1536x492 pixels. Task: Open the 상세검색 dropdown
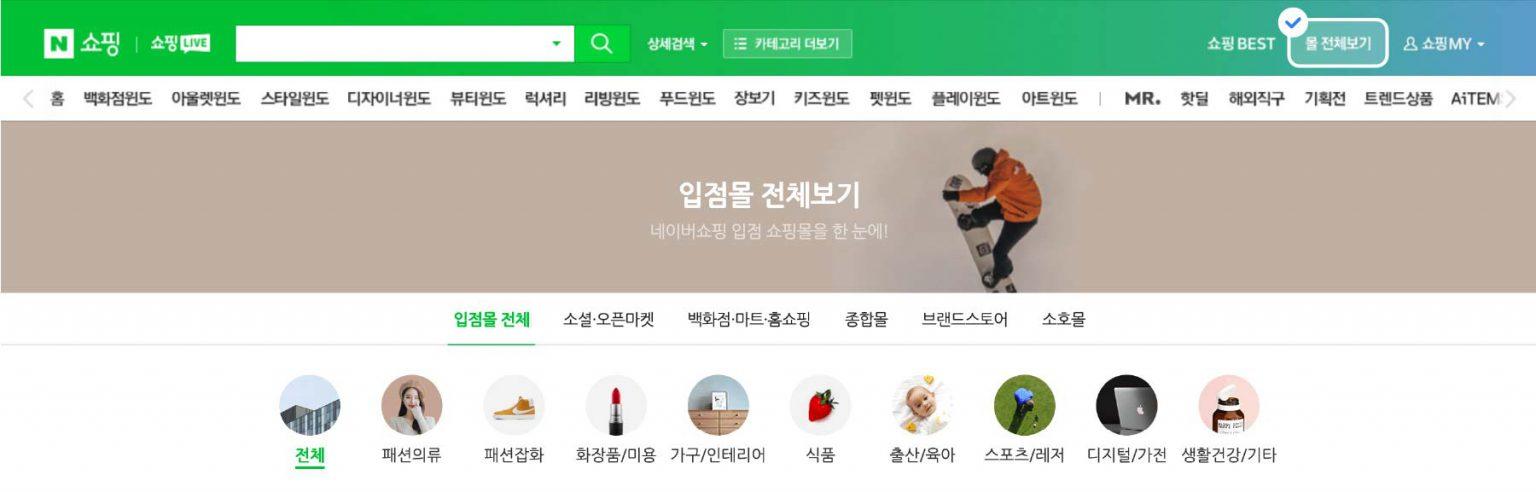click(x=677, y=44)
